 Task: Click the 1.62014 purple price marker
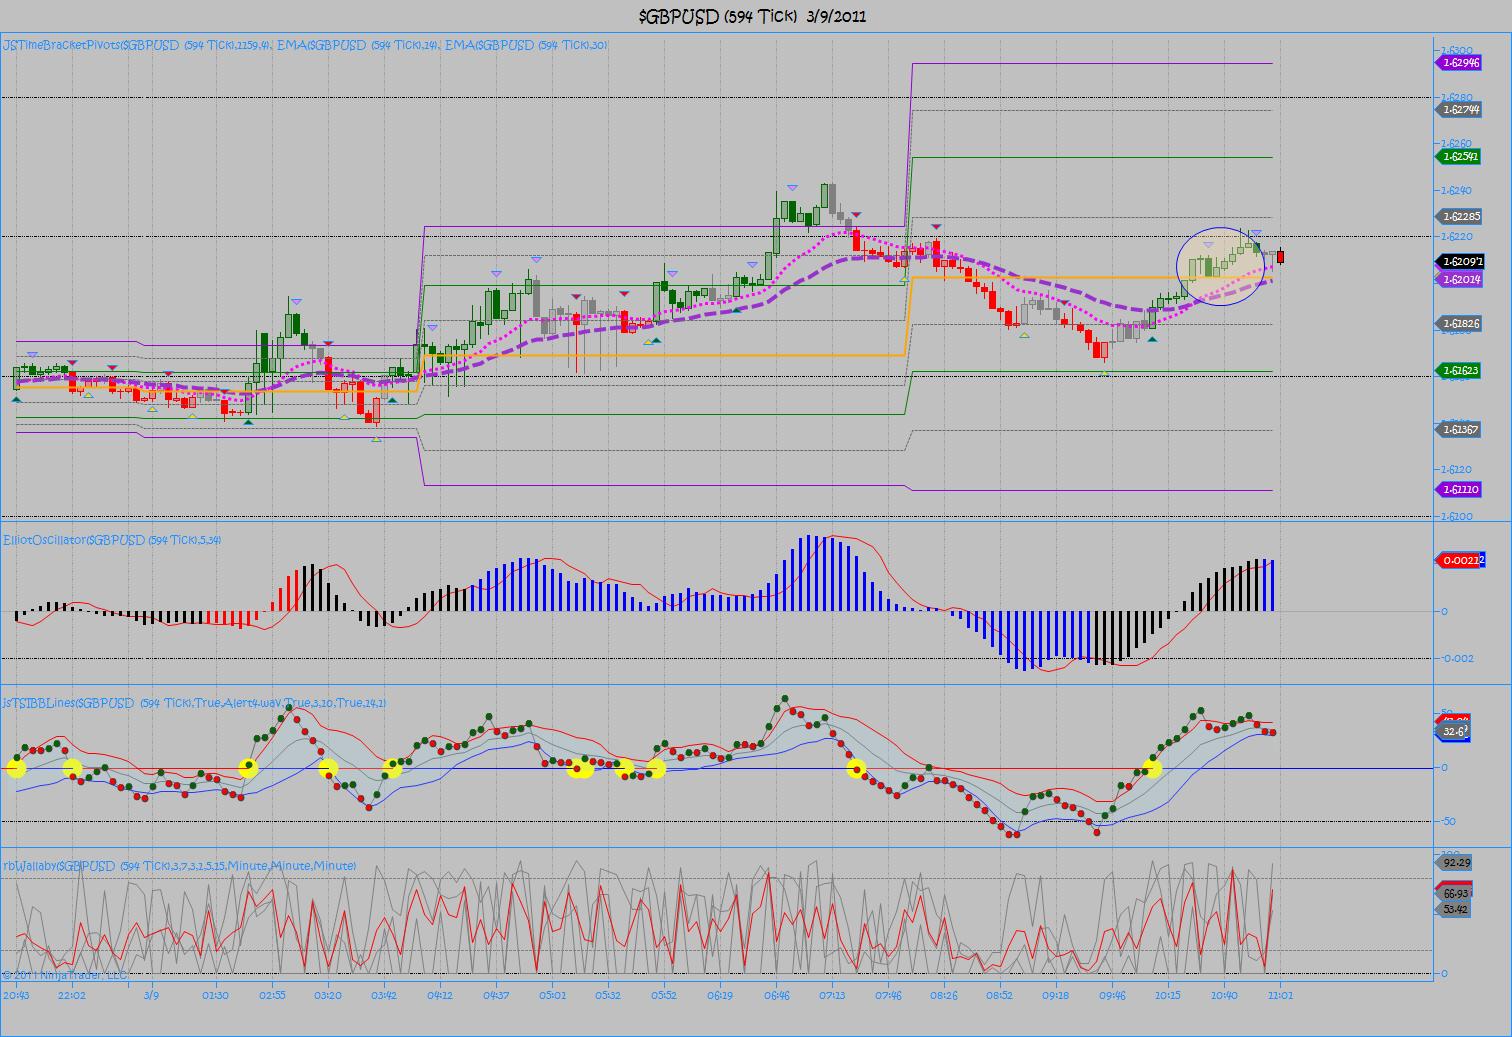tap(1460, 279)
